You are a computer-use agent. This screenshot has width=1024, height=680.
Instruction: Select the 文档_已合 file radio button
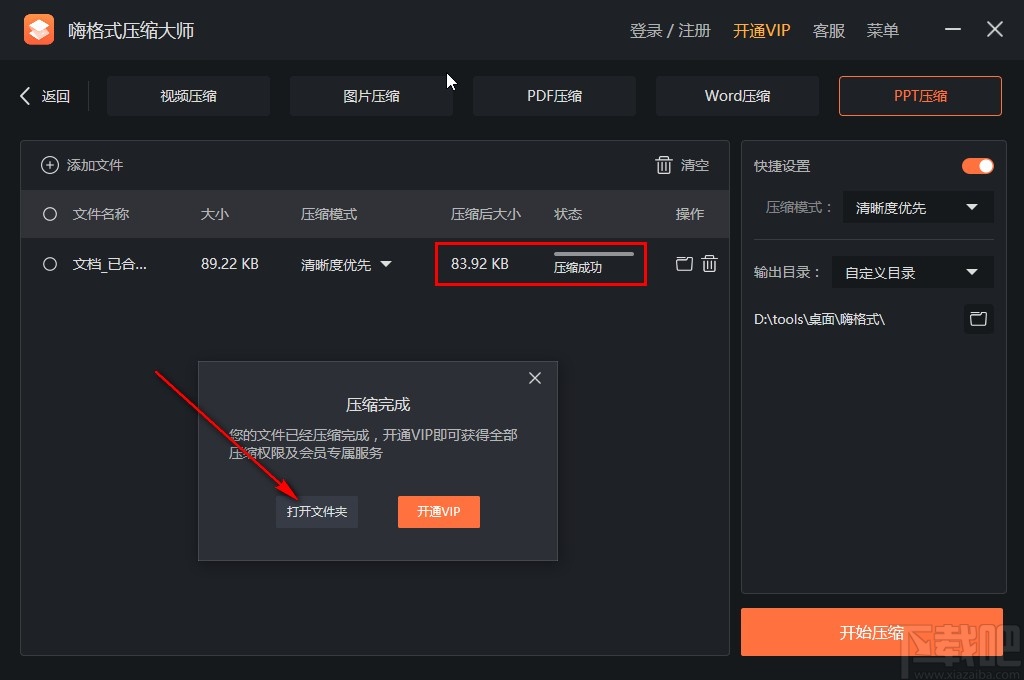[x=50, y=264]
